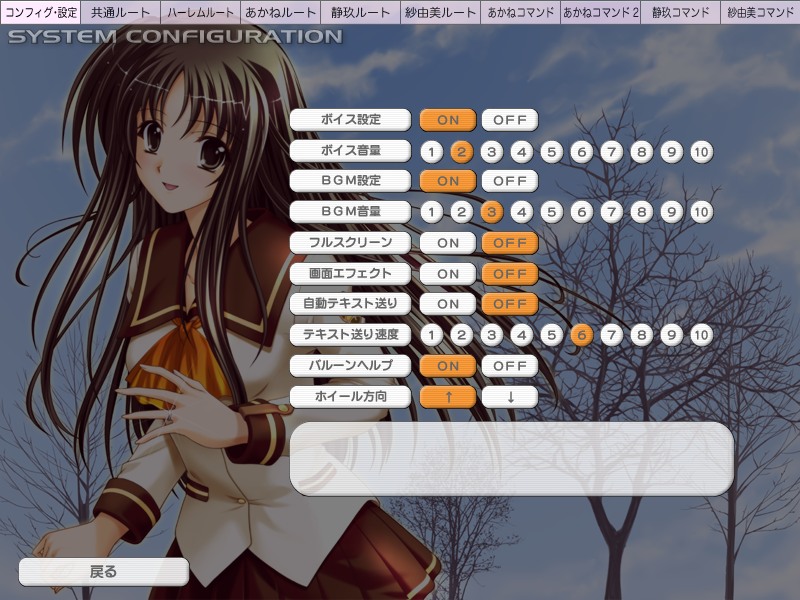Set ボイス音量 to 6
This screenshot has width=800, height=600.
click(582, 152)
